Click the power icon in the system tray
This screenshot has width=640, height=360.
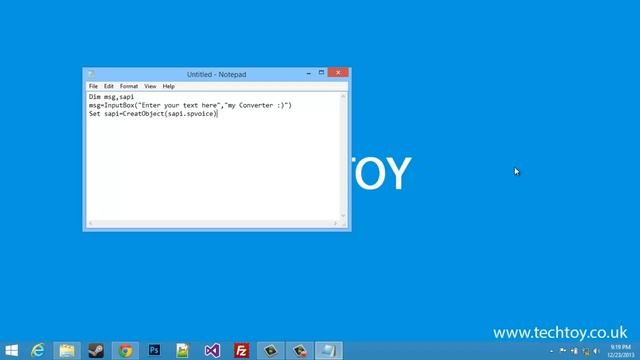tap(574, 351)
